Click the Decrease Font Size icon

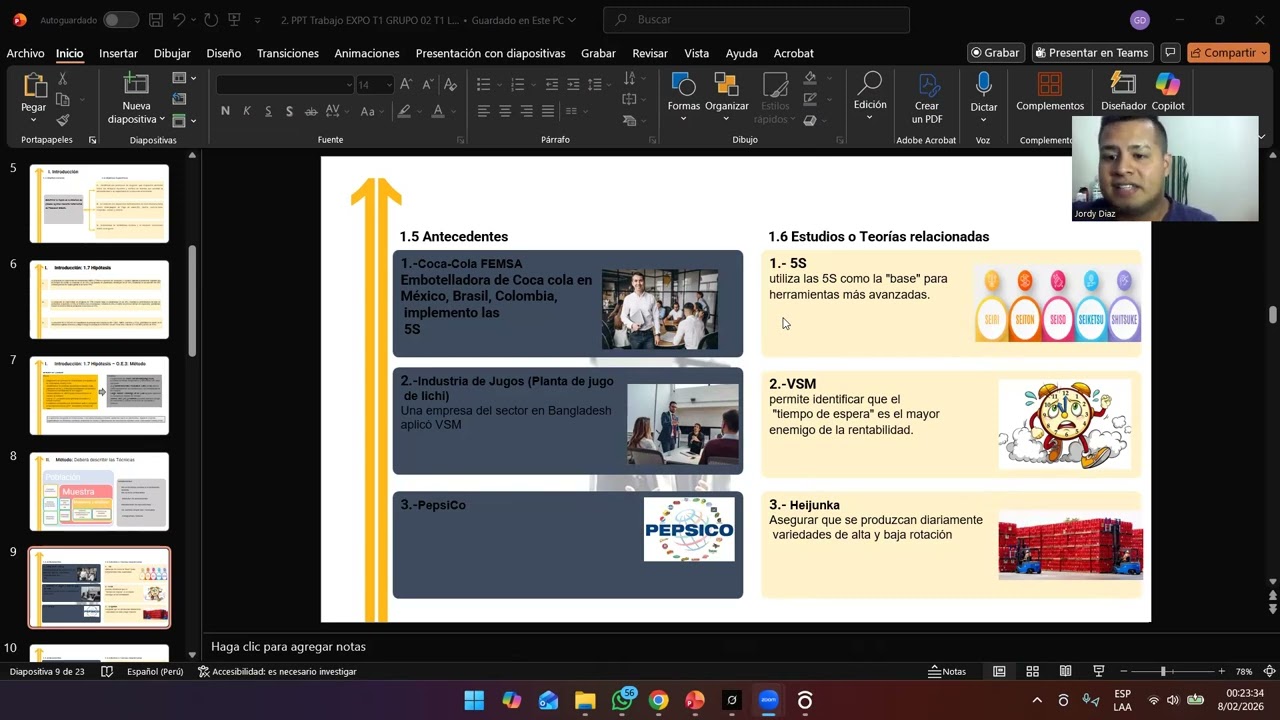pyautogui.click(x=426, y=85)
